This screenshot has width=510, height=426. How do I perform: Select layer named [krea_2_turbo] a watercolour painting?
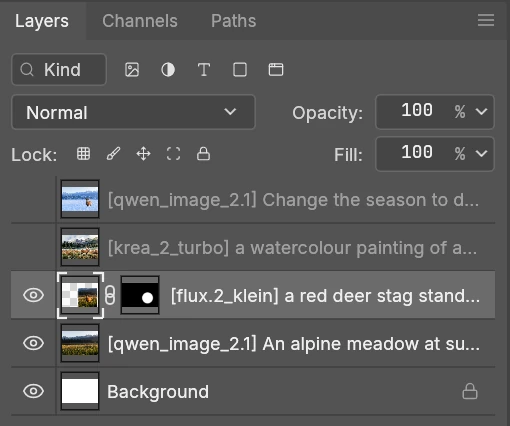pyautogui.click(x=293, y=248)
